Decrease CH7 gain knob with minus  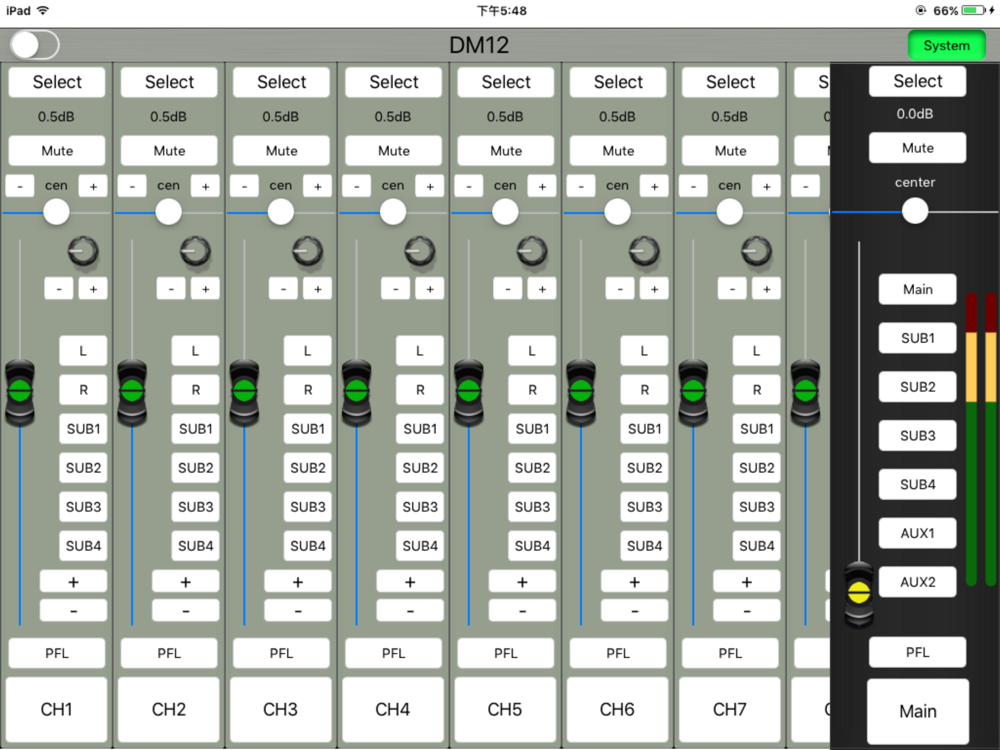click(732, 289)
